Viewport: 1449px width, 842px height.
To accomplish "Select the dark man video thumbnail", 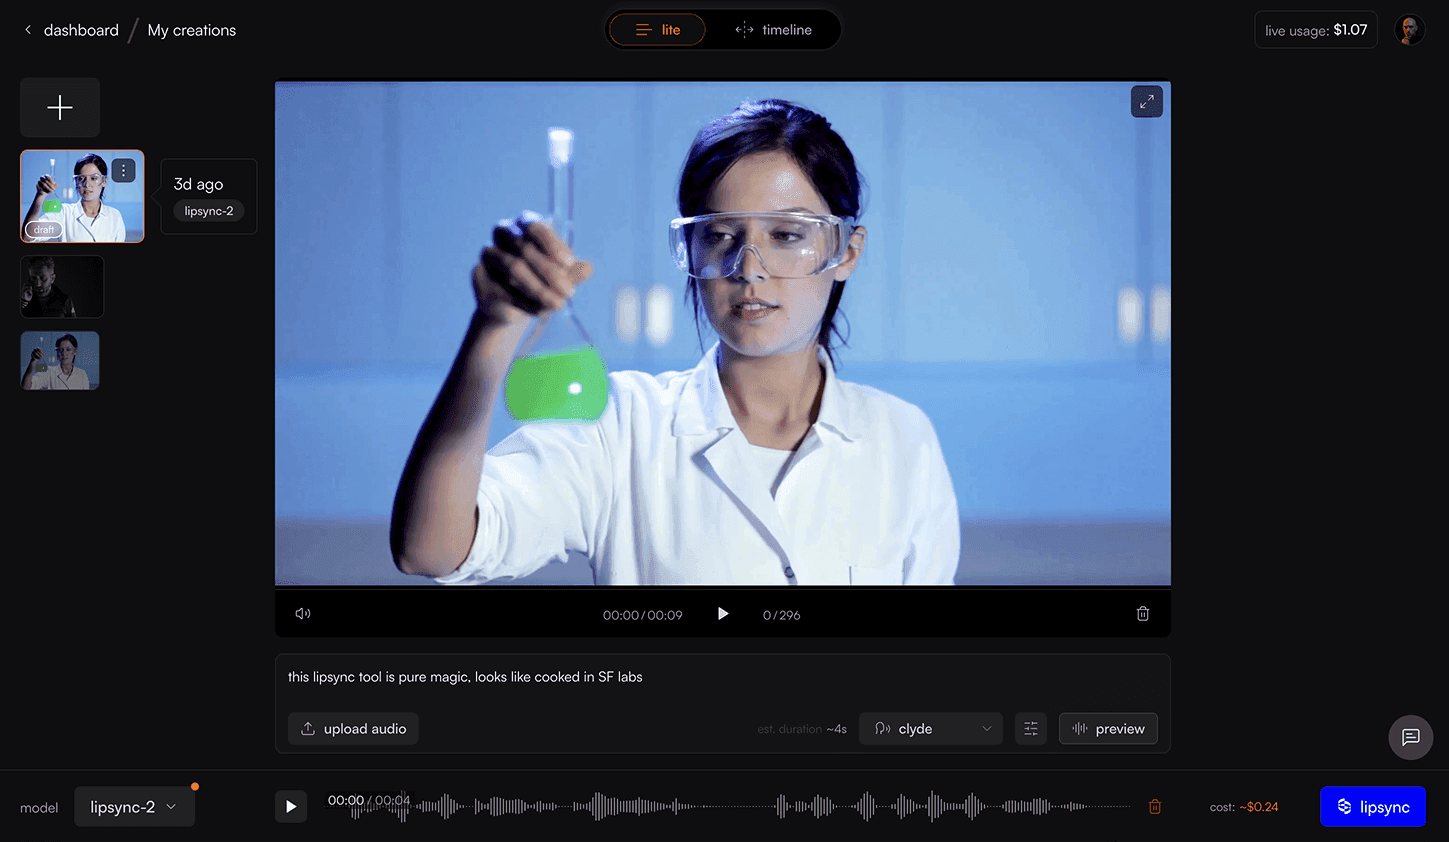I will point(62,287).
